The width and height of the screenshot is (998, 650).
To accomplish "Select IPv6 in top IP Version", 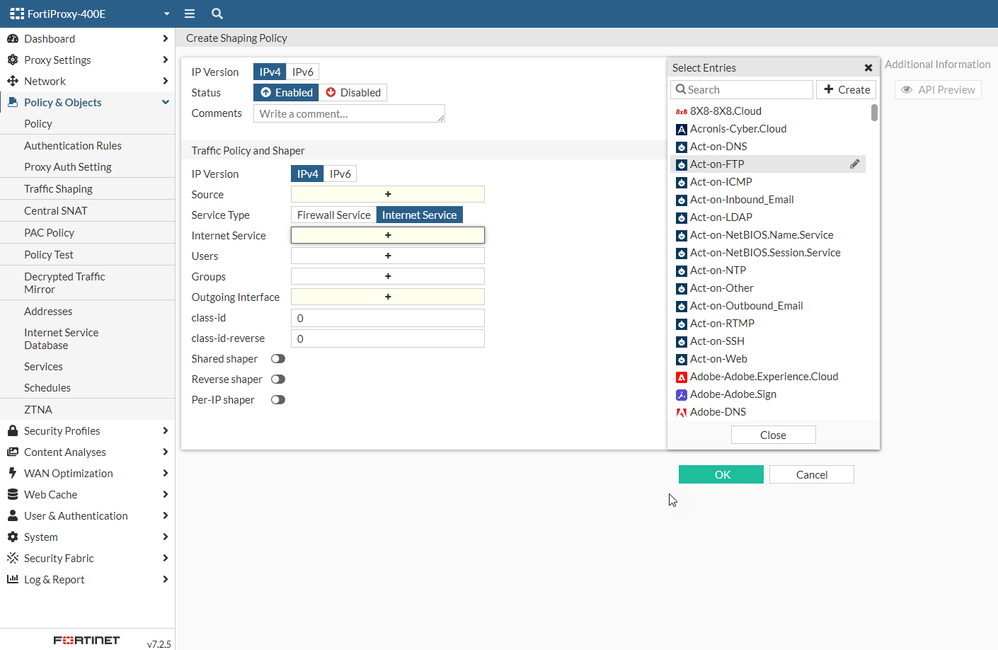I will point(302,72).
